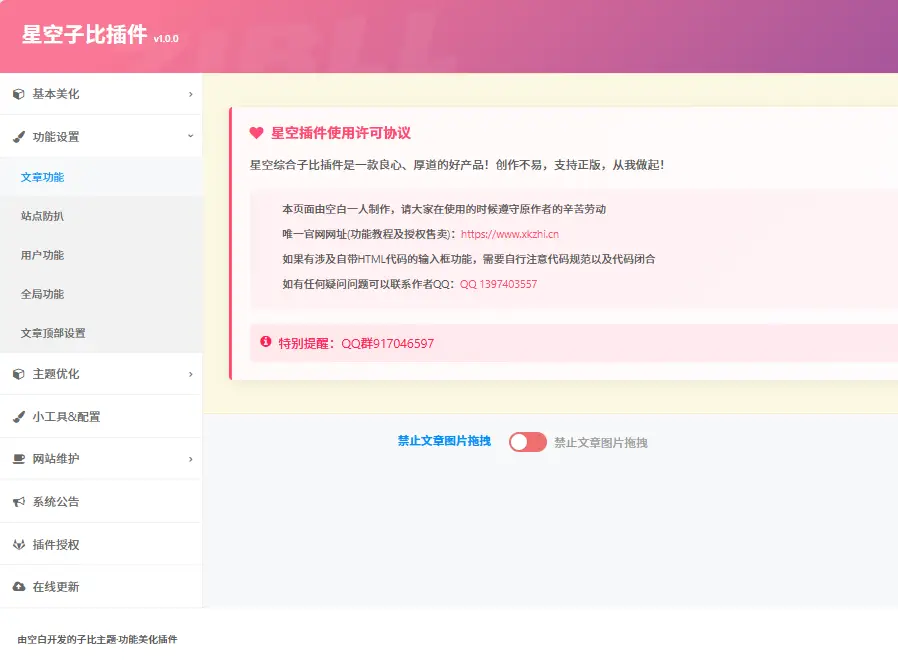Select the 用户功能 submenu item
898x662 pixels.
pyautogui.click(x=42, y=255)
